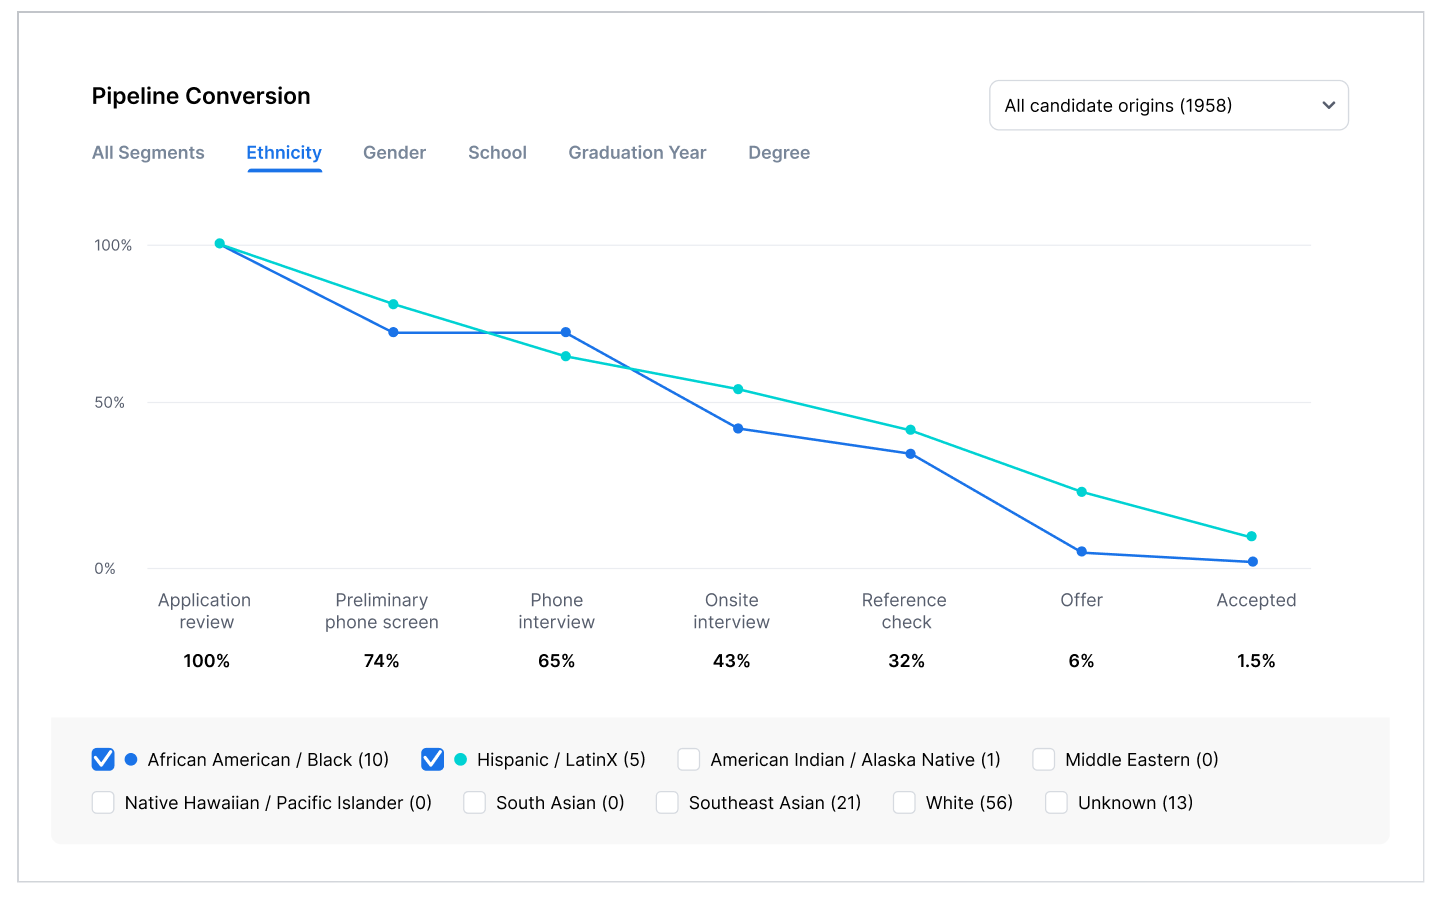
Task: Uncheck the Hispanic / LatinX checkbox
Action: tap(432, 760)
